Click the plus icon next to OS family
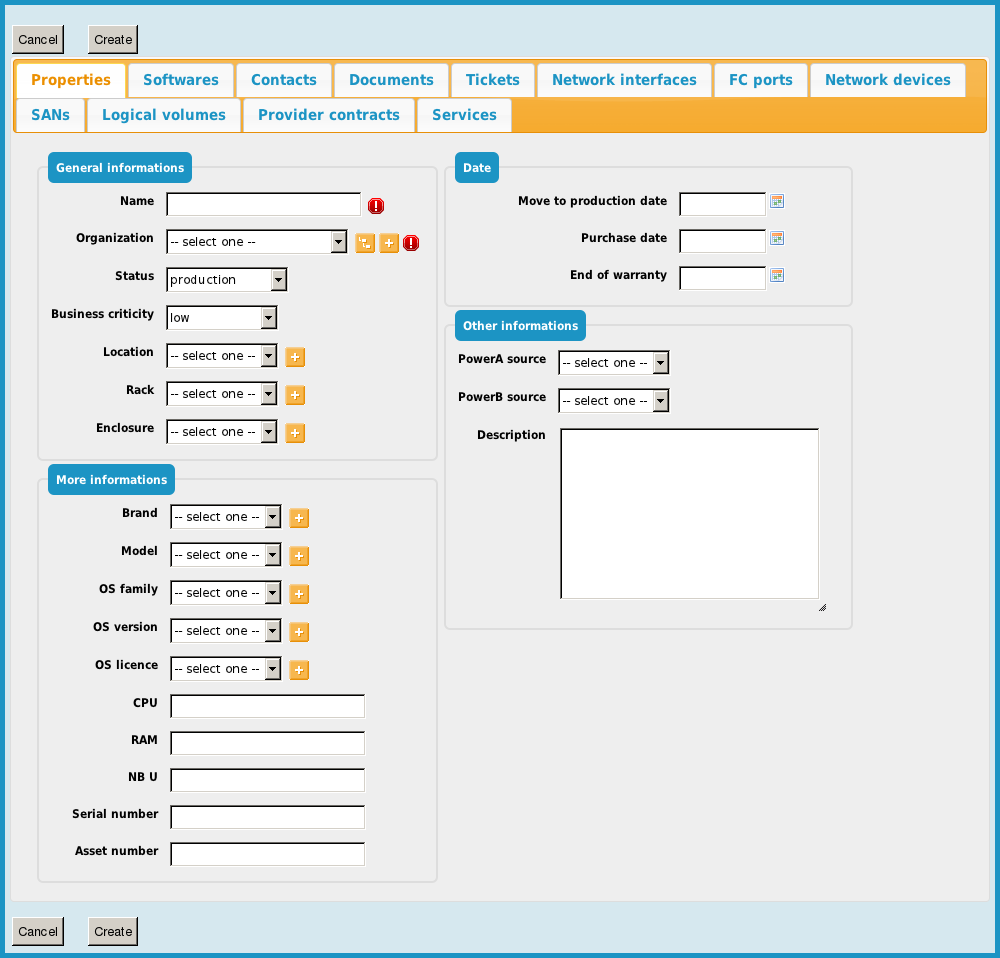 pos(299,594)
